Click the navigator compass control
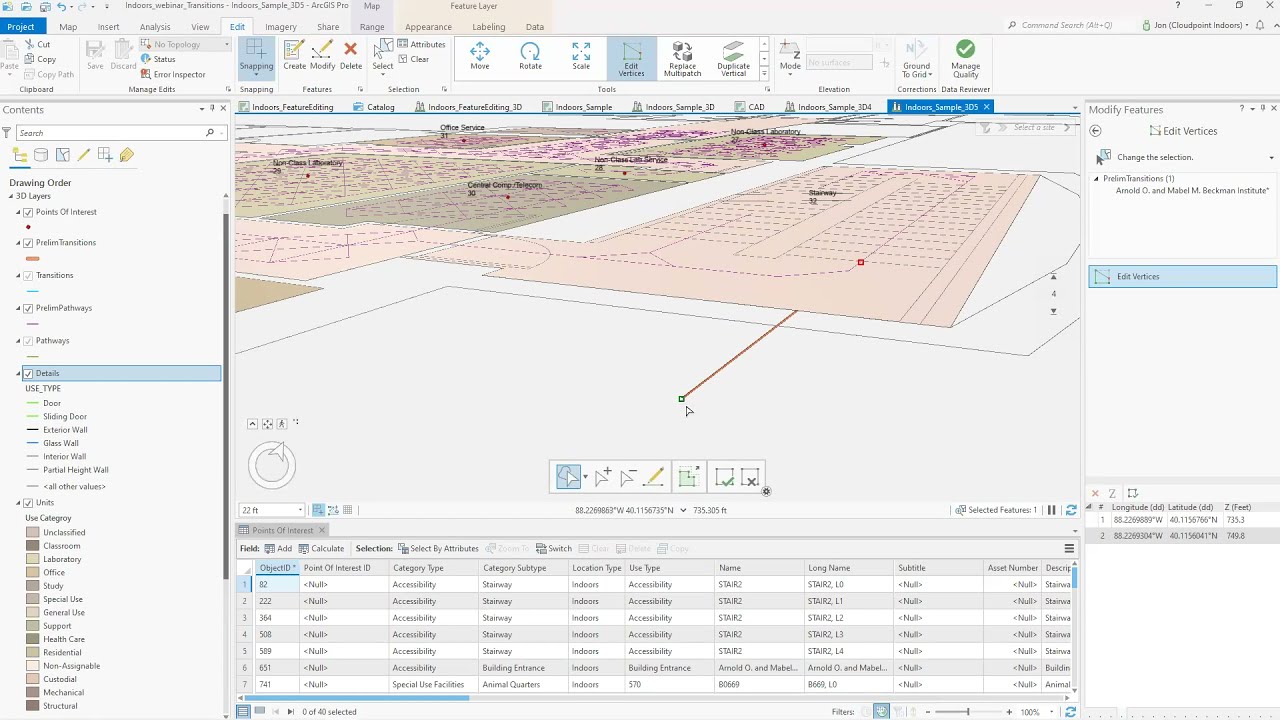1280x720 pixels. [x=272, y=465]
